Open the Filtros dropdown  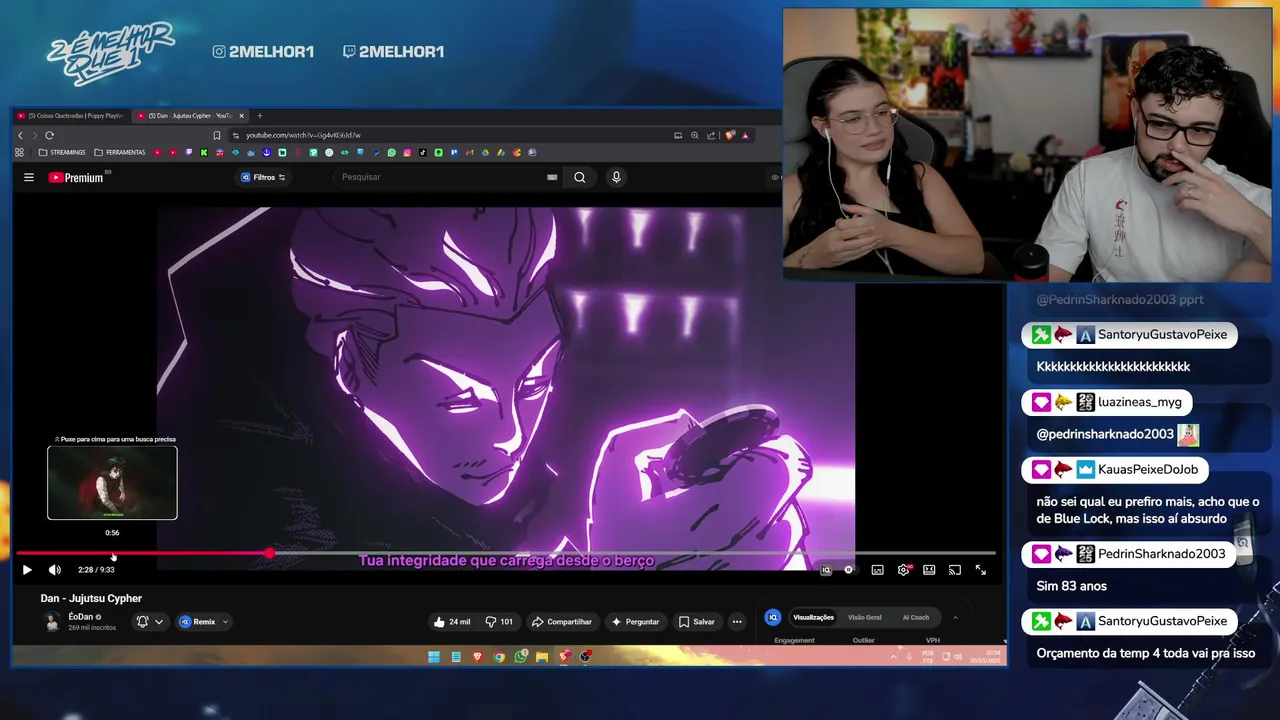pyautogui.click(x=263, y=177)
